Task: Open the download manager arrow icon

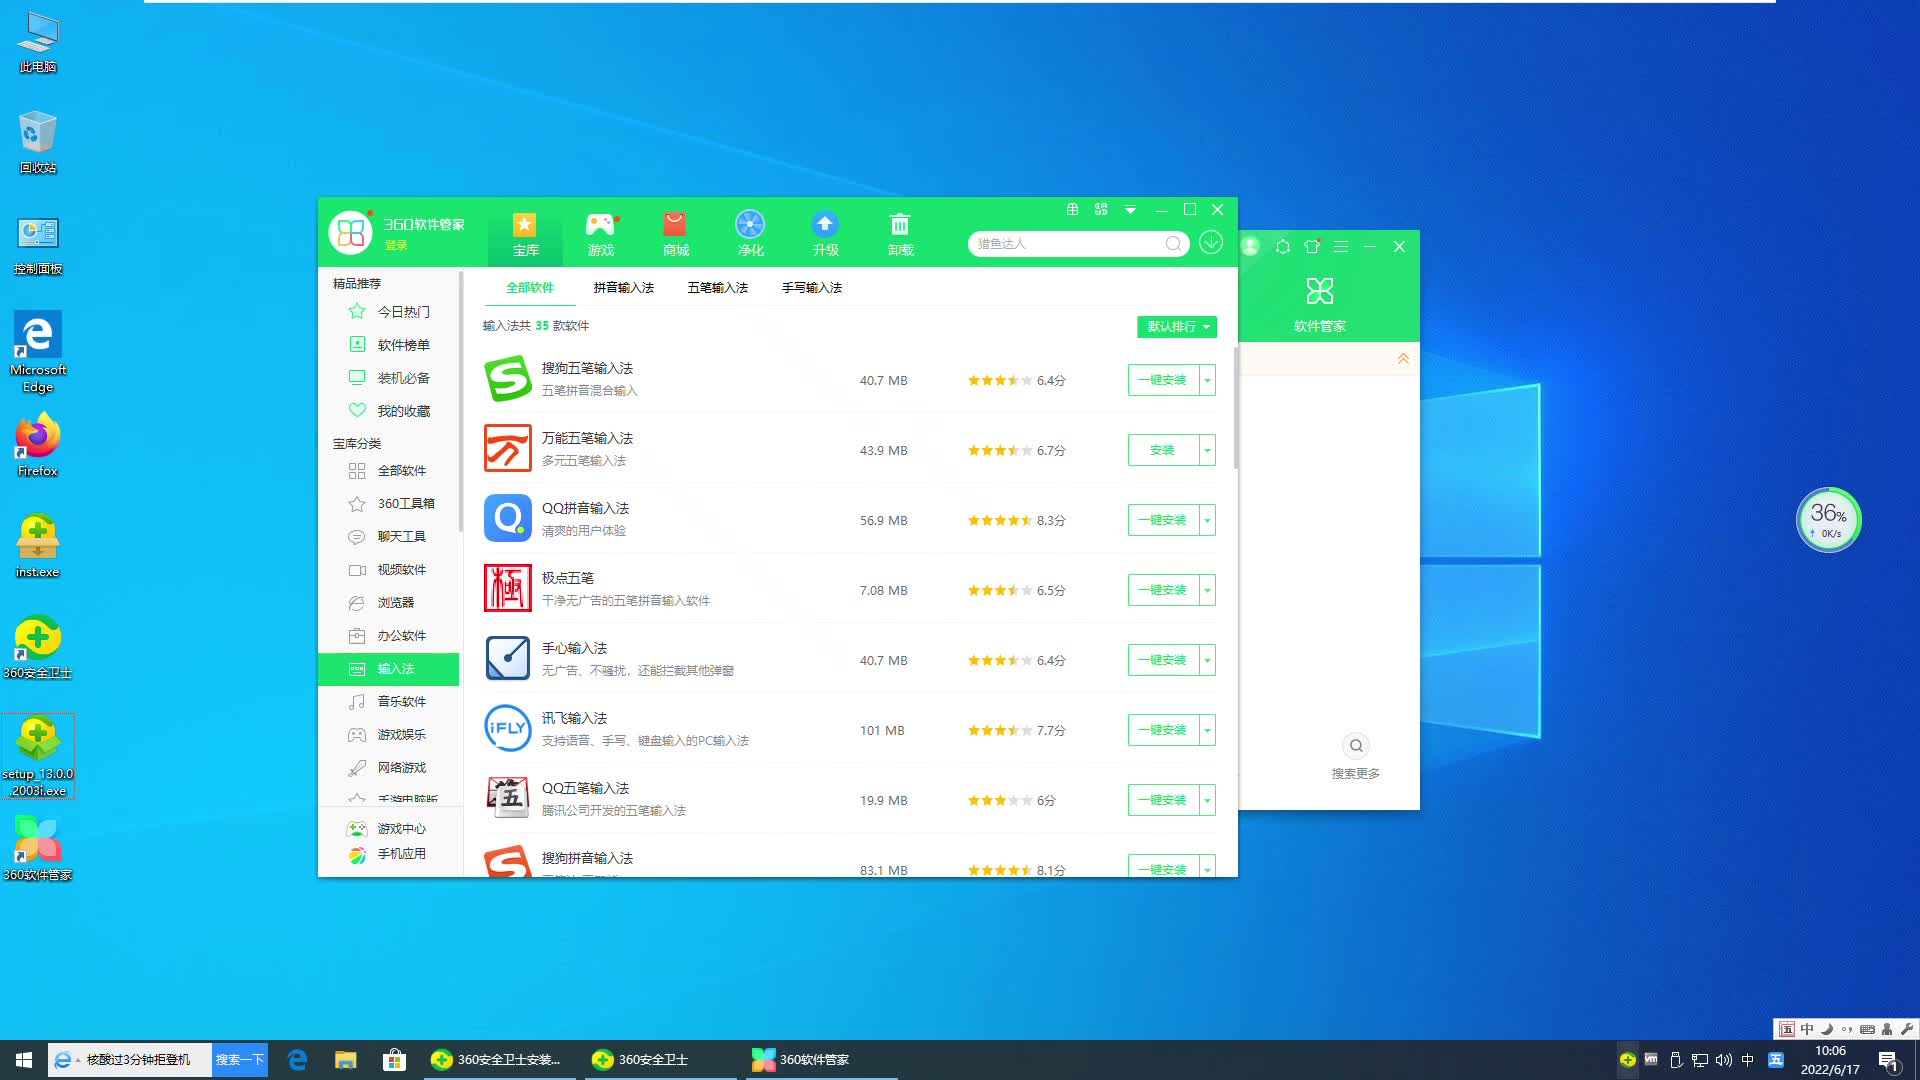Action: [x=1211, y=243]
